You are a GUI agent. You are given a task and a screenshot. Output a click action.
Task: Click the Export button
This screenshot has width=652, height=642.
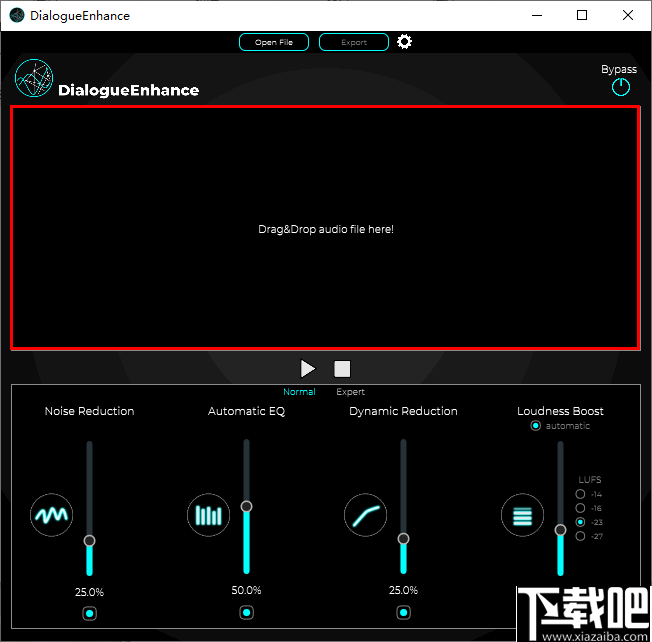(354, 42)
